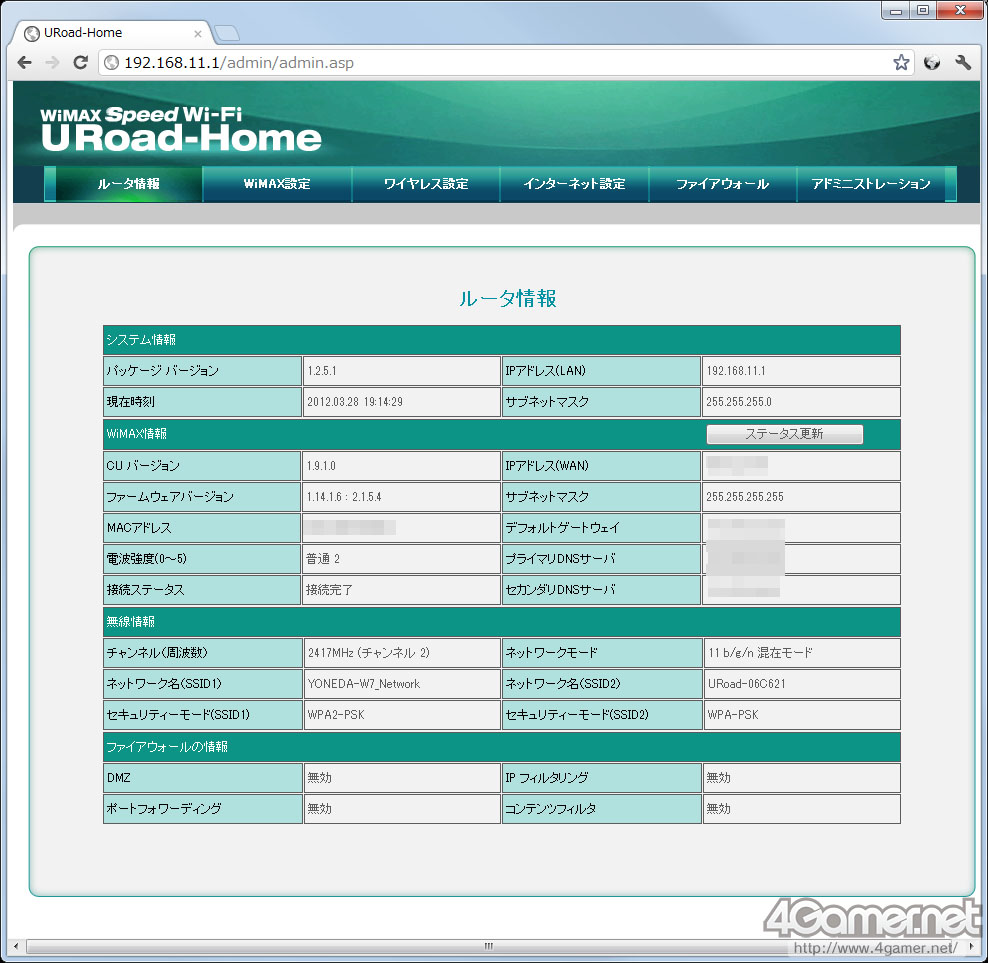Click the signal strength value 普通 2
This screenshot has height=963, width=988.
(x=323, y=558)
